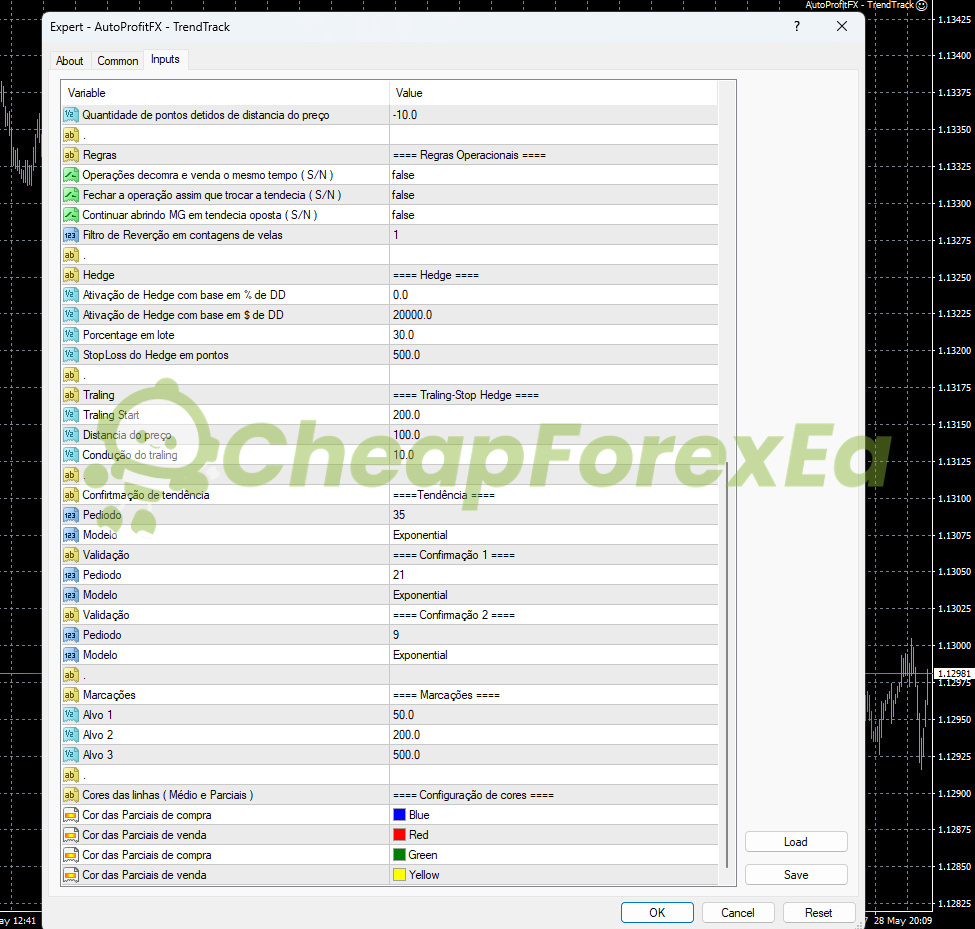Open help with the question mark button
975x929 pixels.
coord(797,26)
